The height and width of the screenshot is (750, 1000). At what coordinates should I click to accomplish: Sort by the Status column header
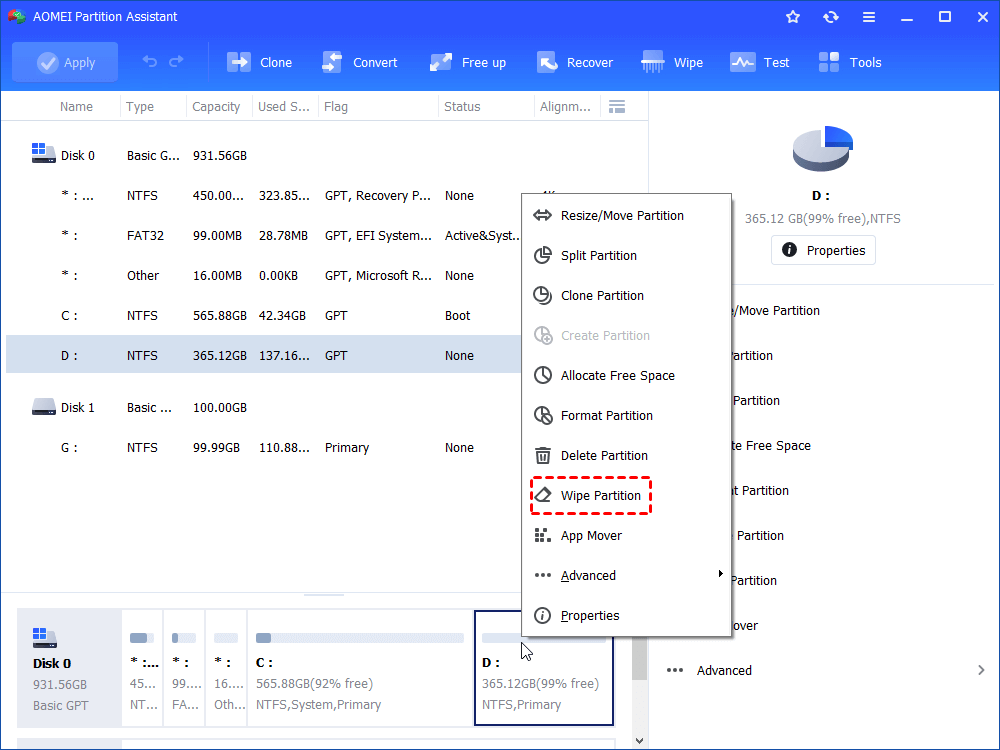pos(486,107)
